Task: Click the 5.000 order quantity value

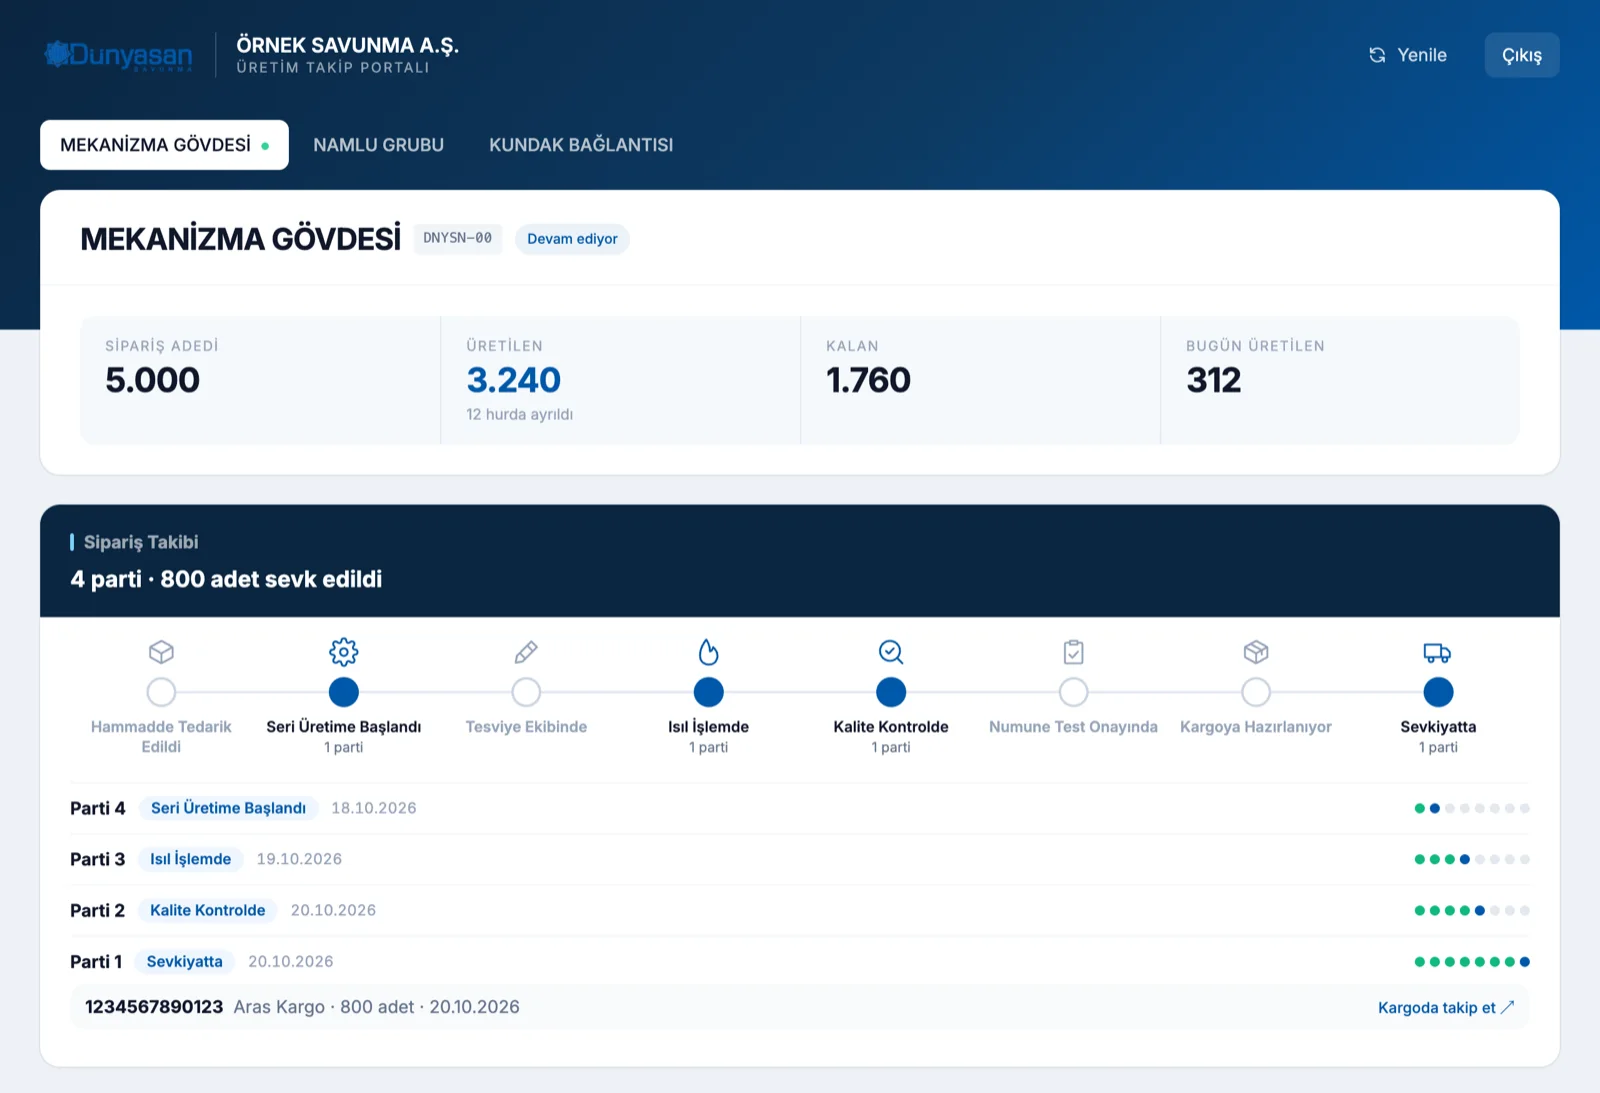Action: tap(153, 380)
